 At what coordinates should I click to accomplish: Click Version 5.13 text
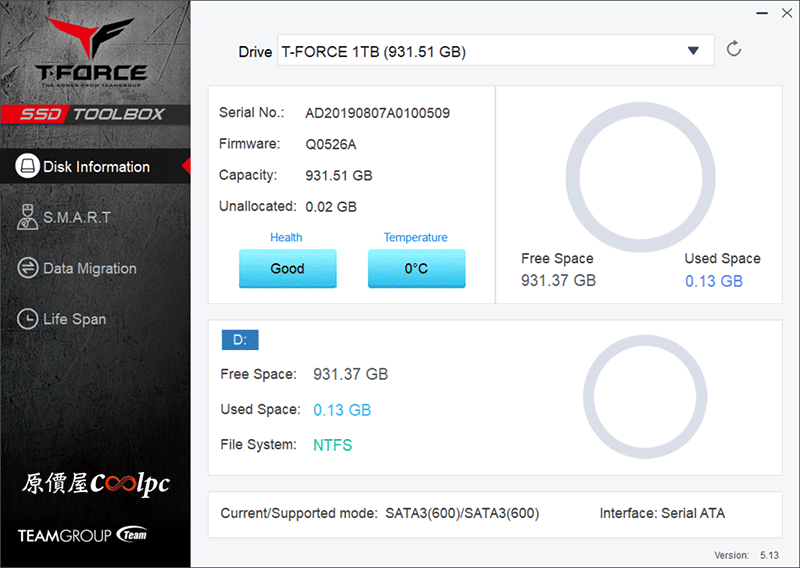coord(746,555)
